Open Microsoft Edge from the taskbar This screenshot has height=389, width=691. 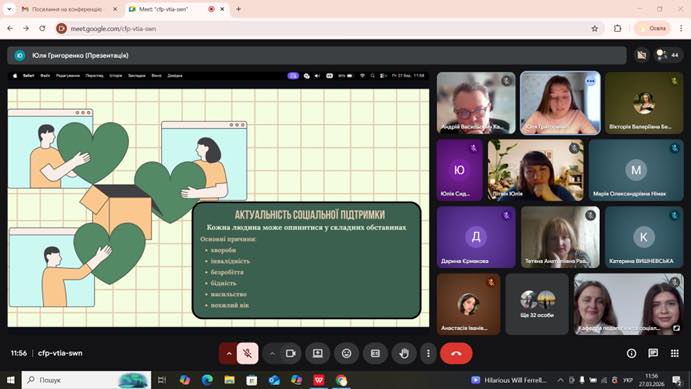tap(207, 380)
